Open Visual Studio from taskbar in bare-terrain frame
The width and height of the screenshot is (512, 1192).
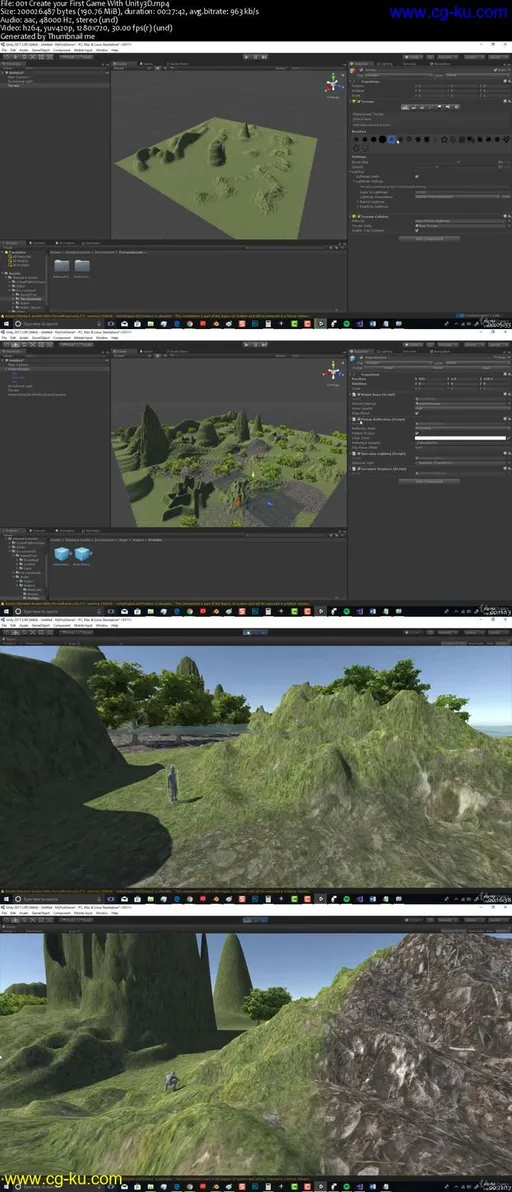click(359, 324)
